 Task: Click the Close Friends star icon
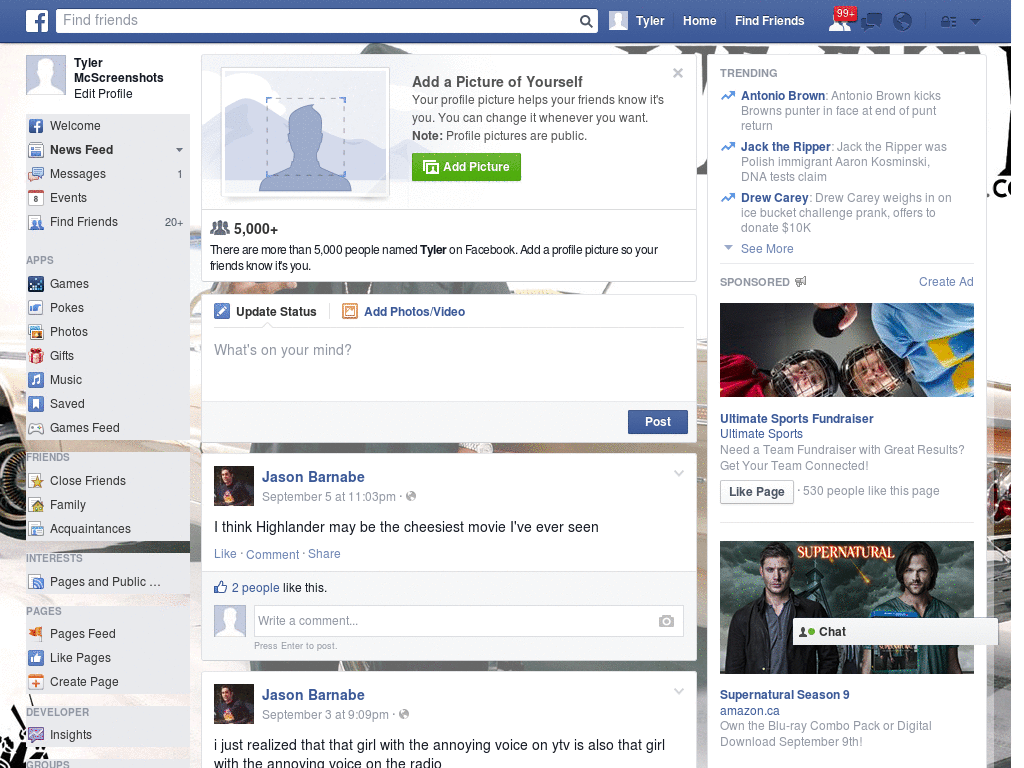36,481
